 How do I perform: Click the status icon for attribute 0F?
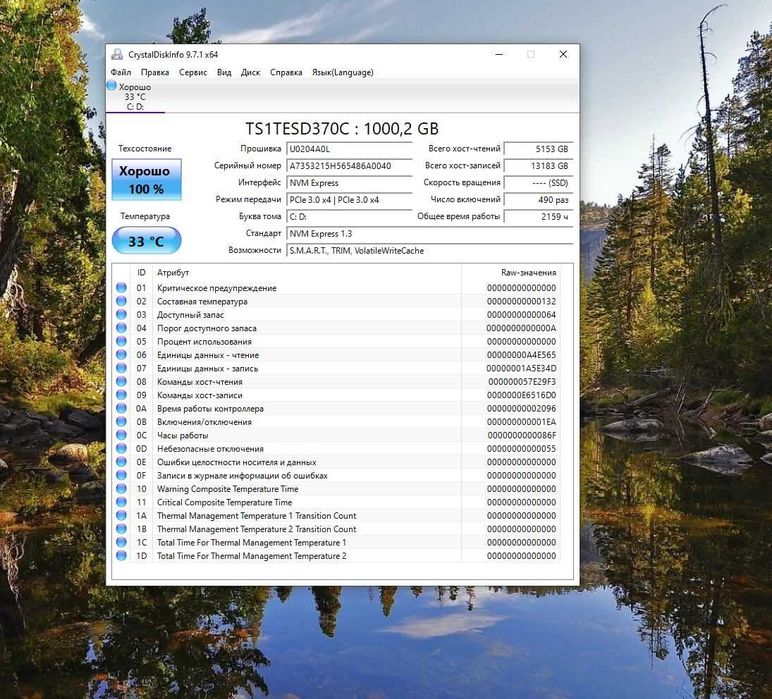[x=121, y=475]
